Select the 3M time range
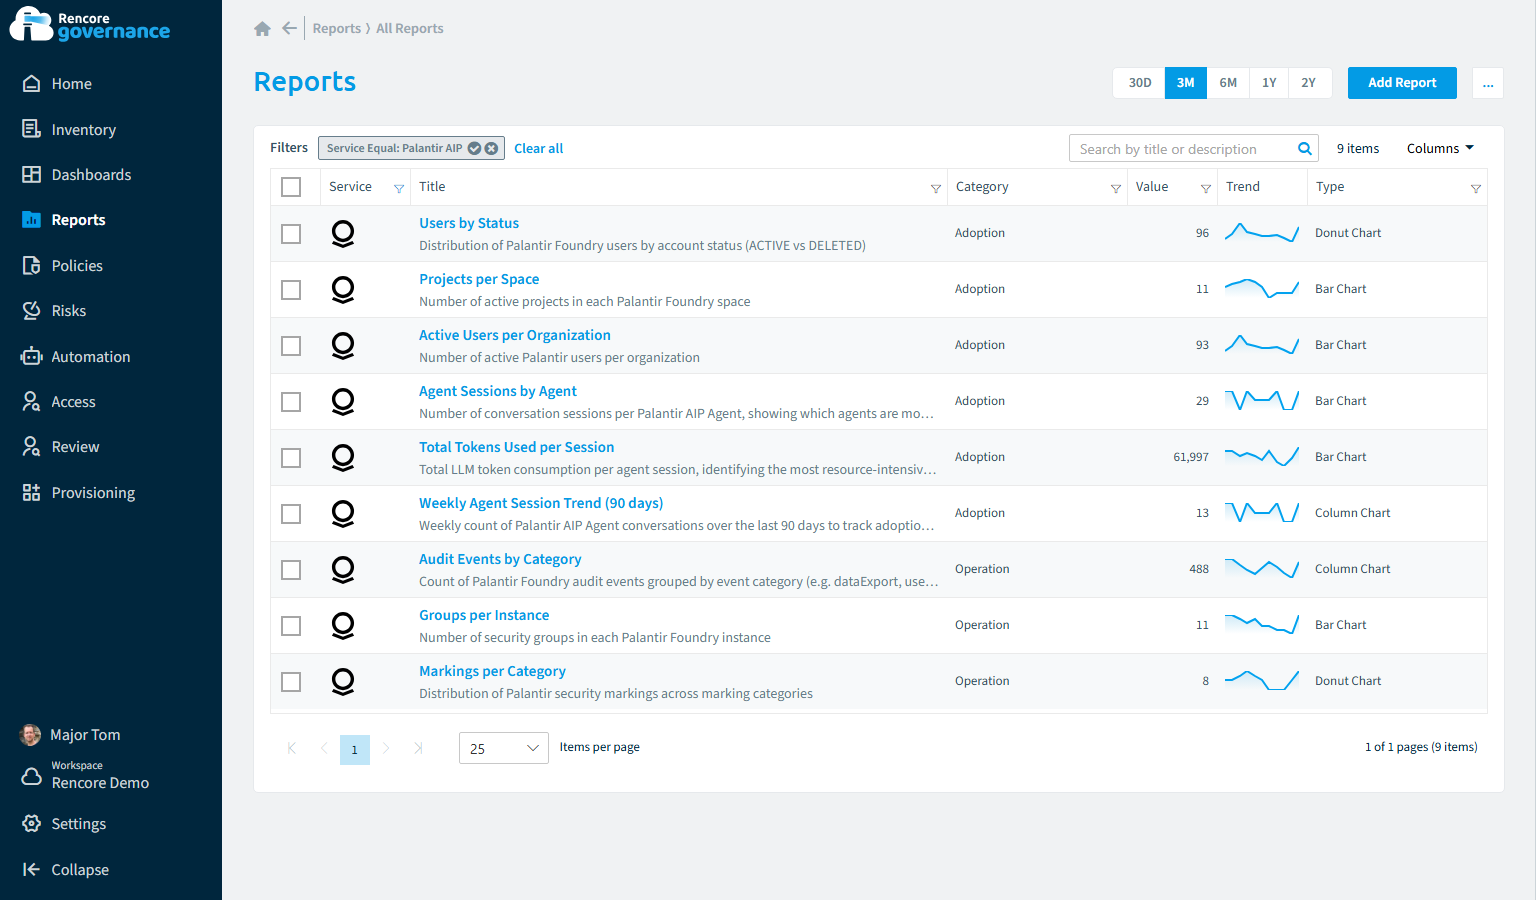The height and width of the screenshot is (900, 1536). (1185, 83)
